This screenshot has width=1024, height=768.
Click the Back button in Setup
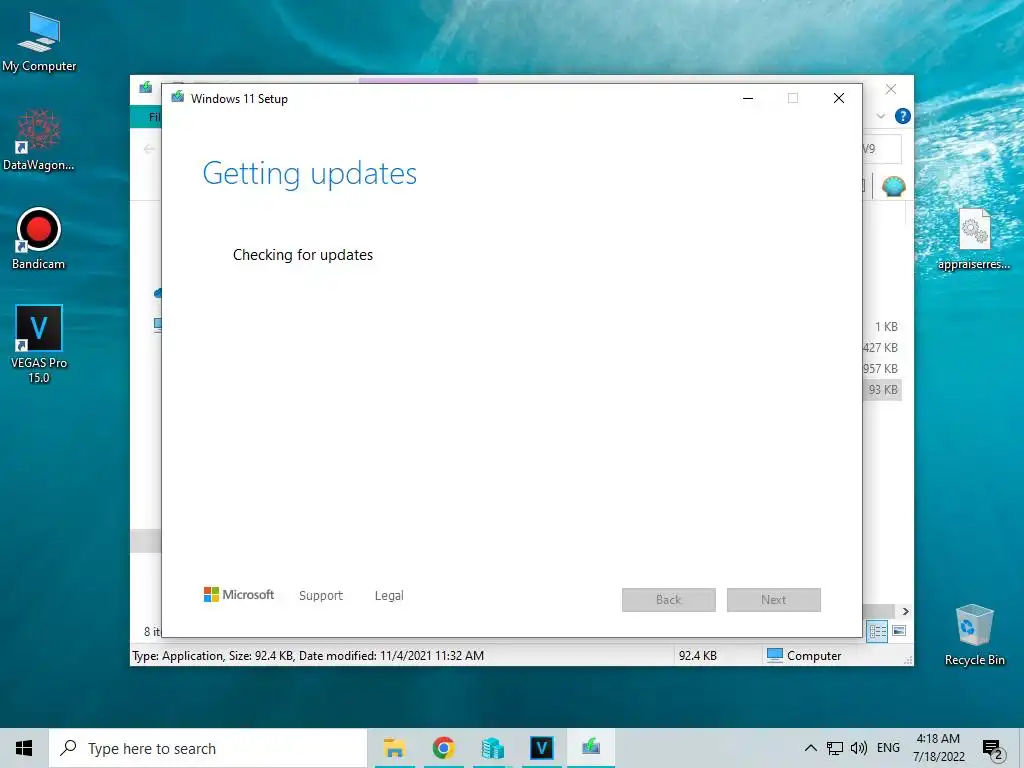[x=669, y=600]
